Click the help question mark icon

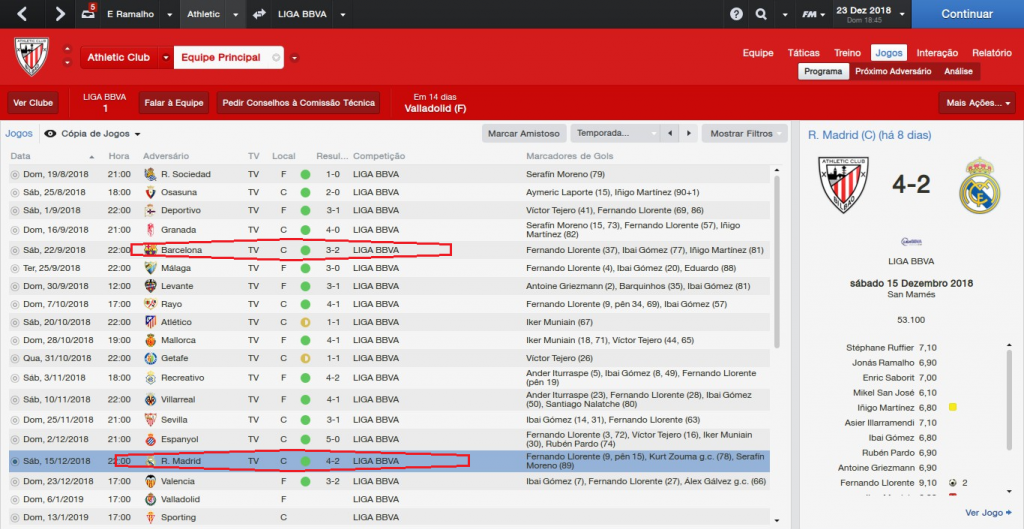point(737,14)
